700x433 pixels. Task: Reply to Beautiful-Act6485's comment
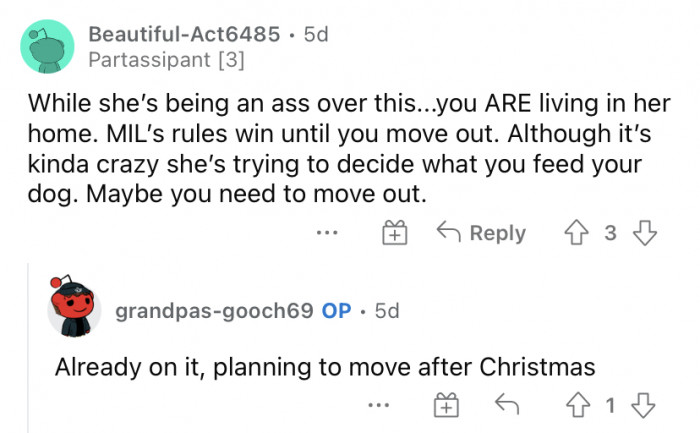pyautogui.click(x=481, y=233)
